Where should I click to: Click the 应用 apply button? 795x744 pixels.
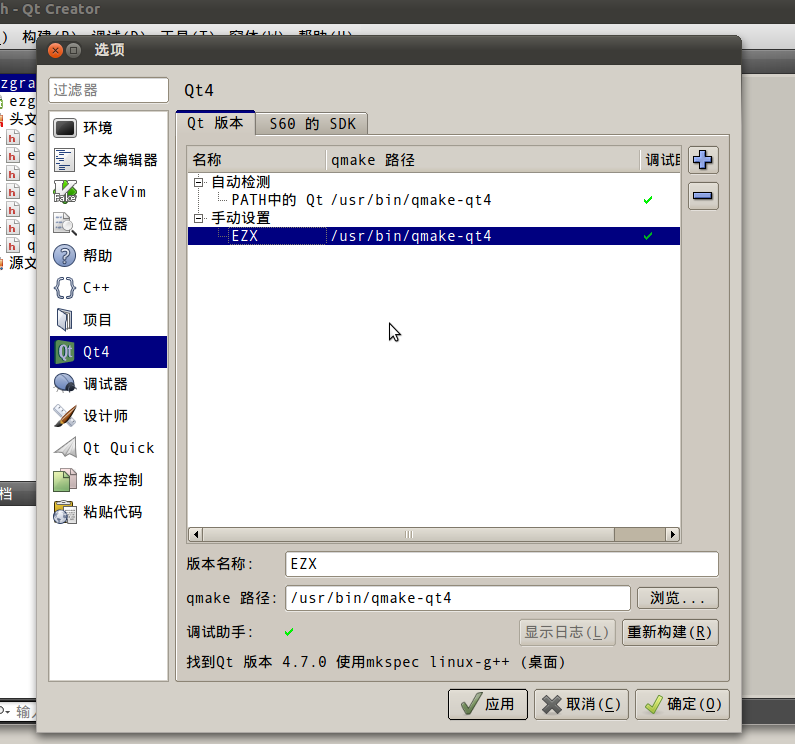click(x=488, y=704)
